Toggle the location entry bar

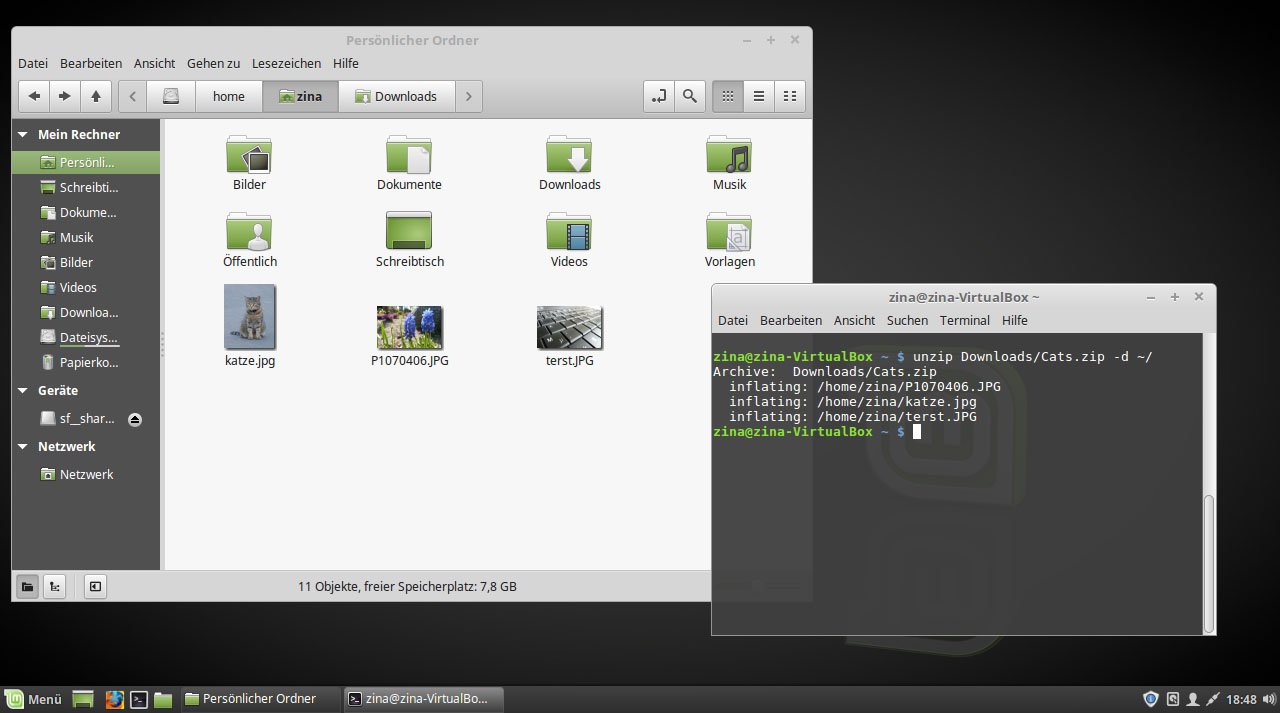click(x=659, y=96)
